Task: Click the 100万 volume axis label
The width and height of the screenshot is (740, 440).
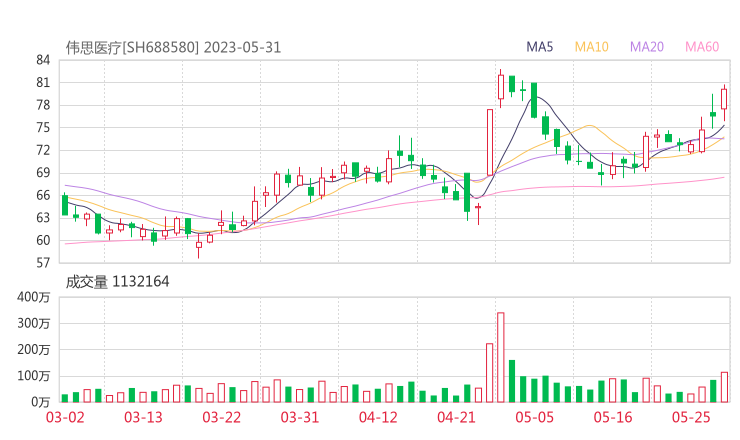Action: (34, 376)
